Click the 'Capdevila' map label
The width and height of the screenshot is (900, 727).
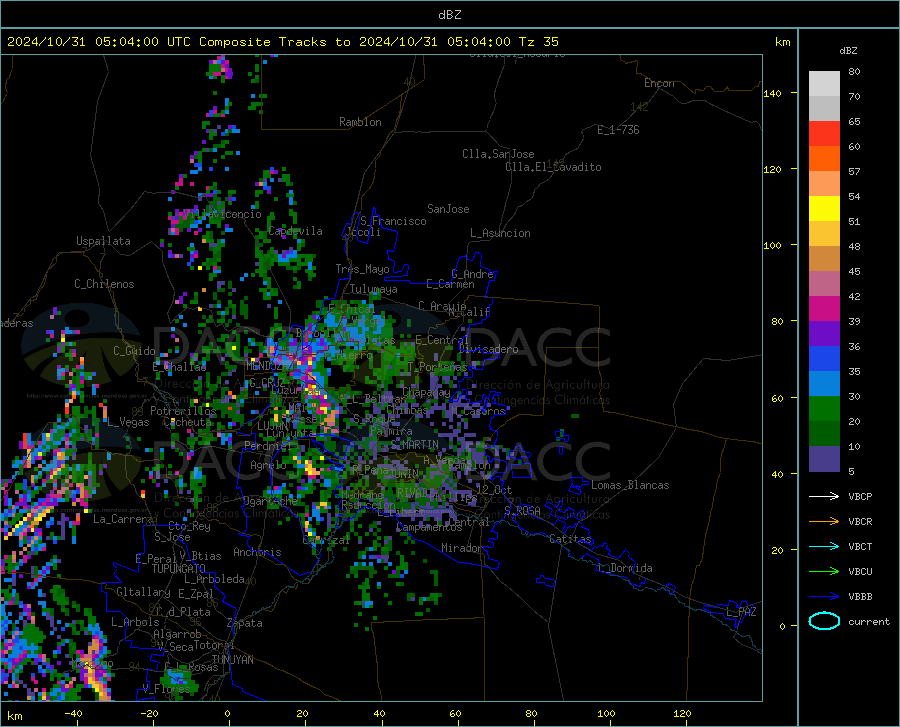tap(295, 231)
